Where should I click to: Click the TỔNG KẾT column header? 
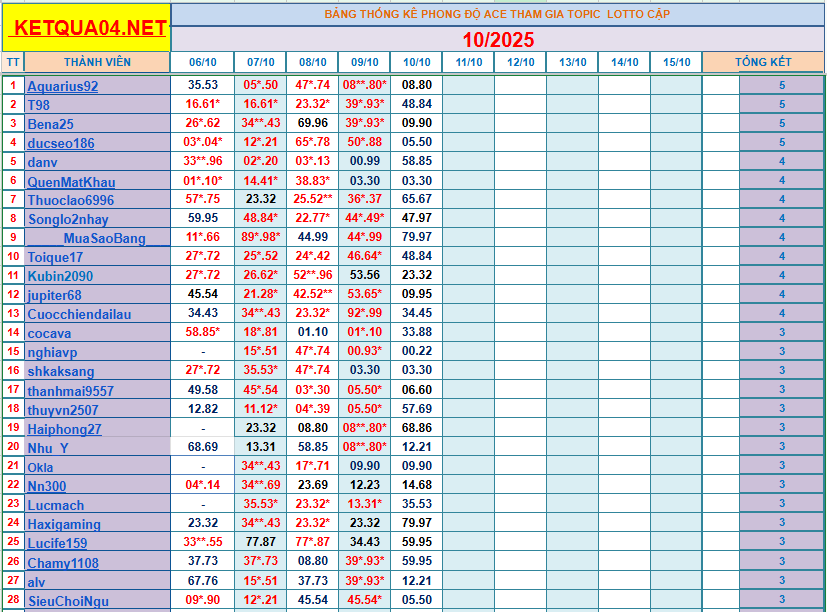[x=763, y=62]
